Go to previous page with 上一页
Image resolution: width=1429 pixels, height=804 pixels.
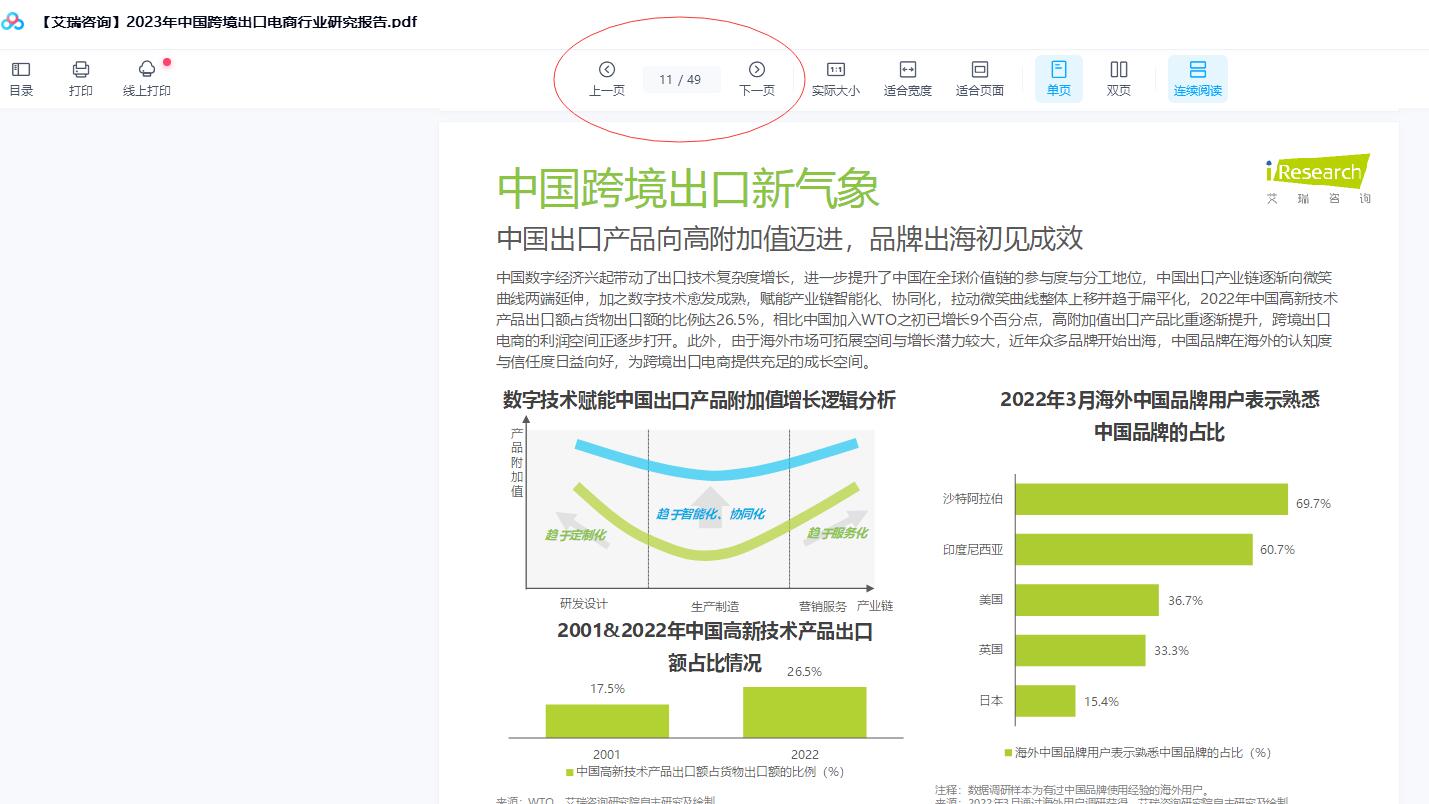click(x=606, y=78)
